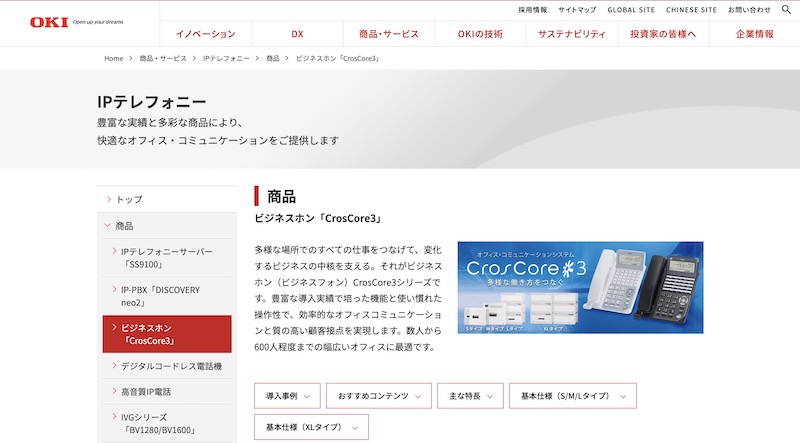Viewport: 800px width, 443px height.
Task: Jump to 主な特長 section
Action: point(470,396)
